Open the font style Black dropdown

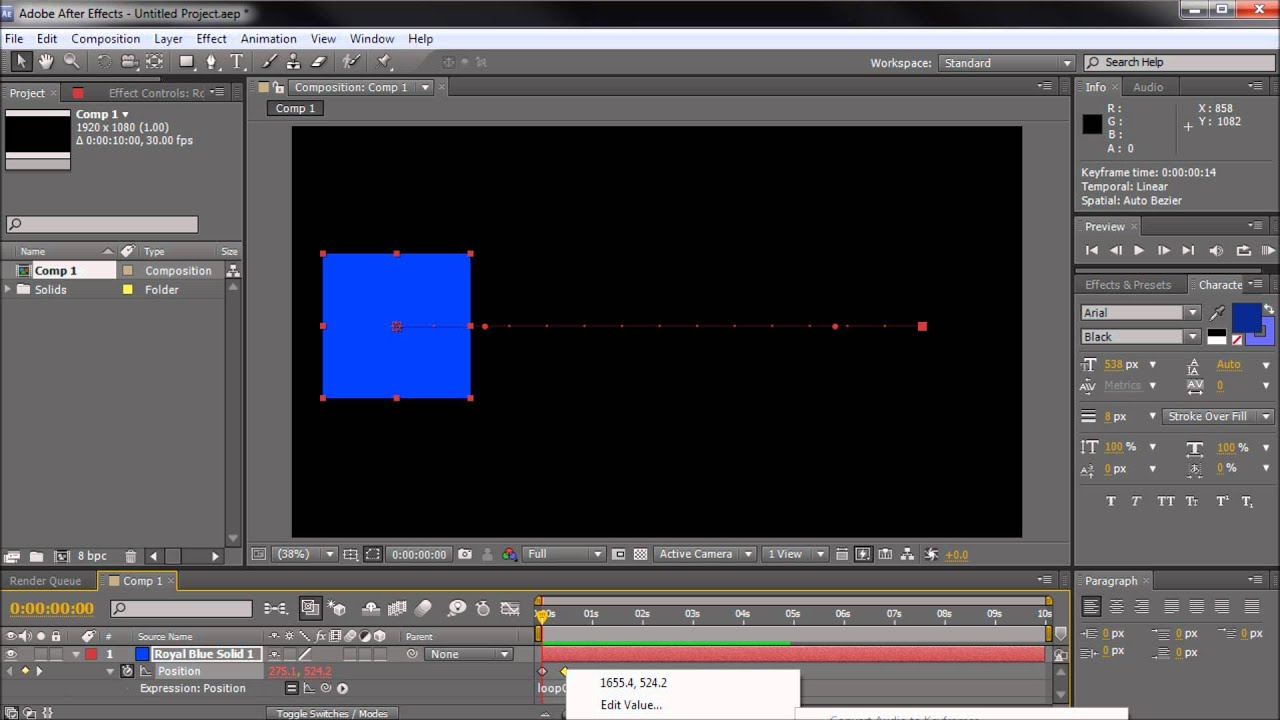click(x=1140, y=337)
